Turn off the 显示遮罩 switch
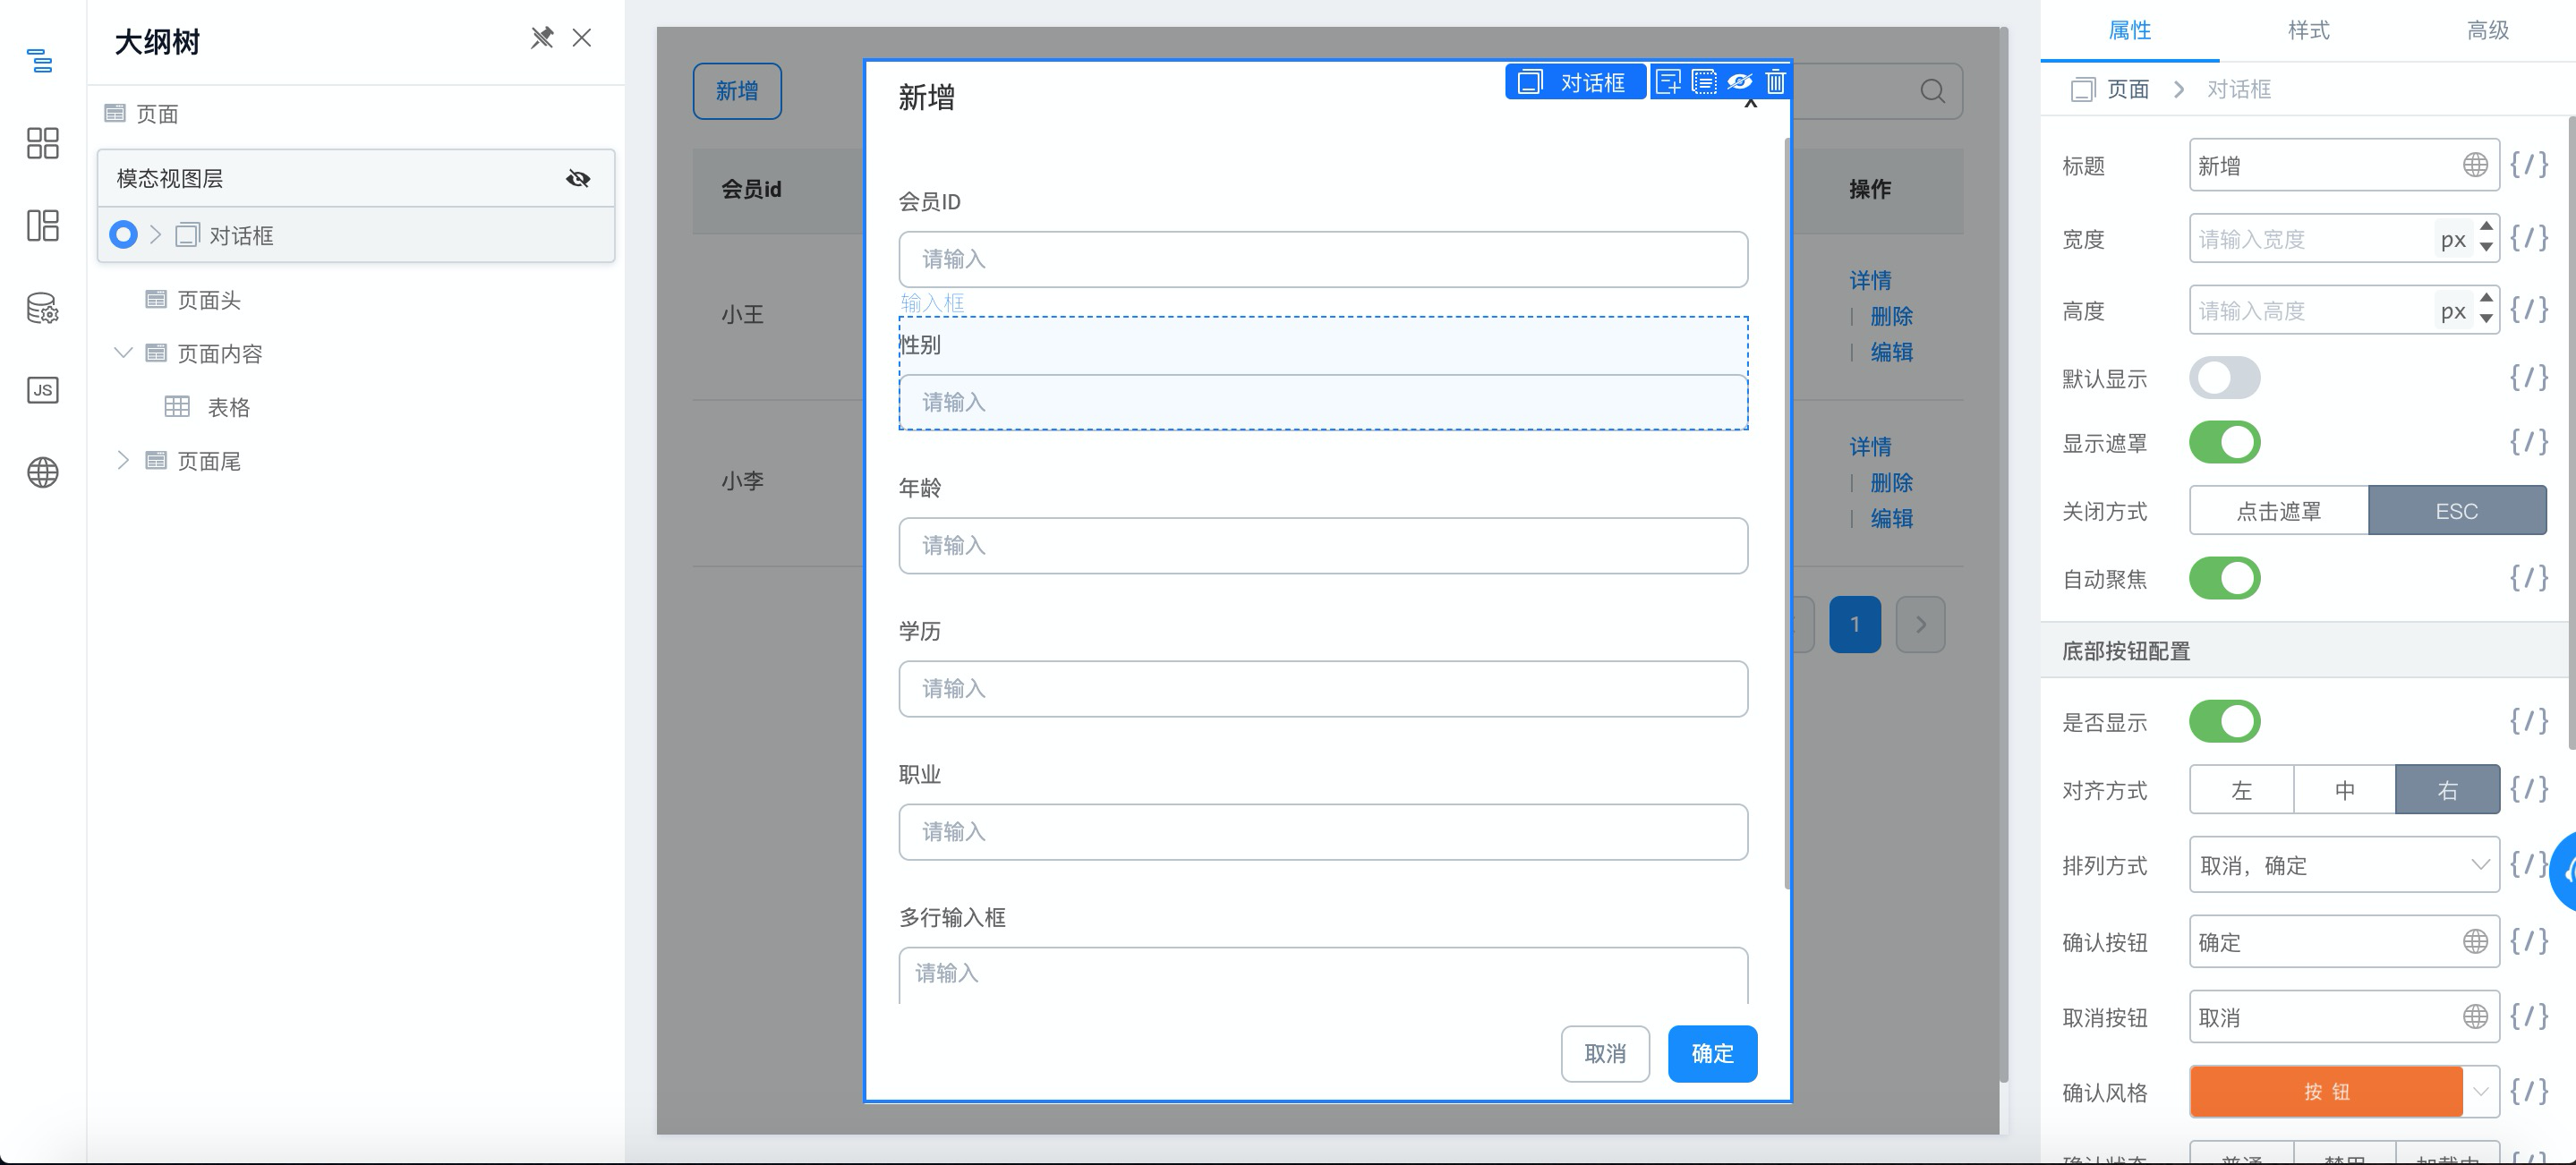This screenshot has width=2576, height=1165. pos(2224,443)
